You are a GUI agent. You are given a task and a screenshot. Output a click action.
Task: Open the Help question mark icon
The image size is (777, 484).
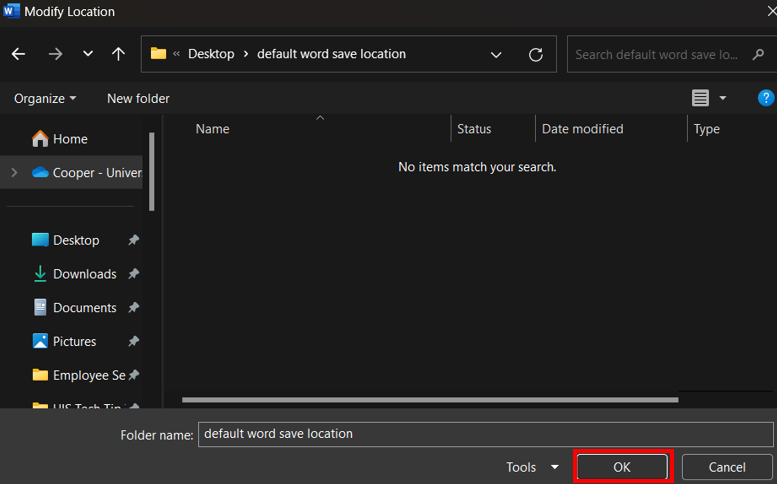(766, 98)
